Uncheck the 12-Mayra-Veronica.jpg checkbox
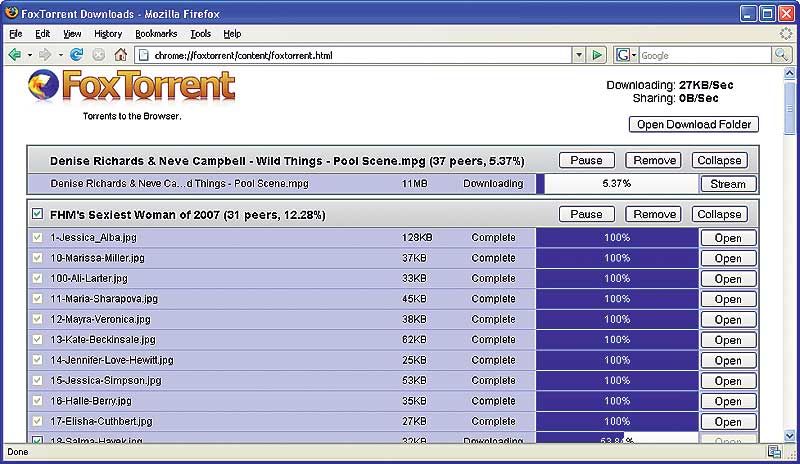Screen dimensions: 800x464 point(37,319)
